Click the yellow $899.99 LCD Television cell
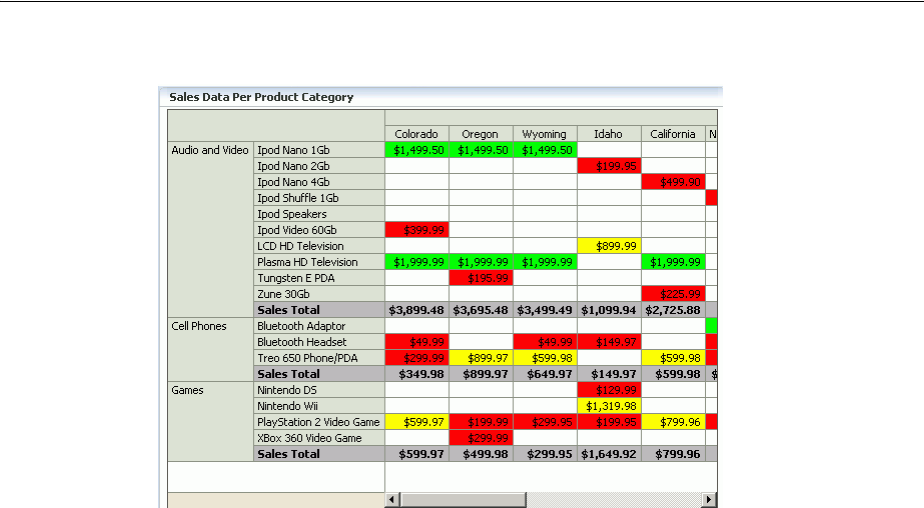 tap(609, 246)
